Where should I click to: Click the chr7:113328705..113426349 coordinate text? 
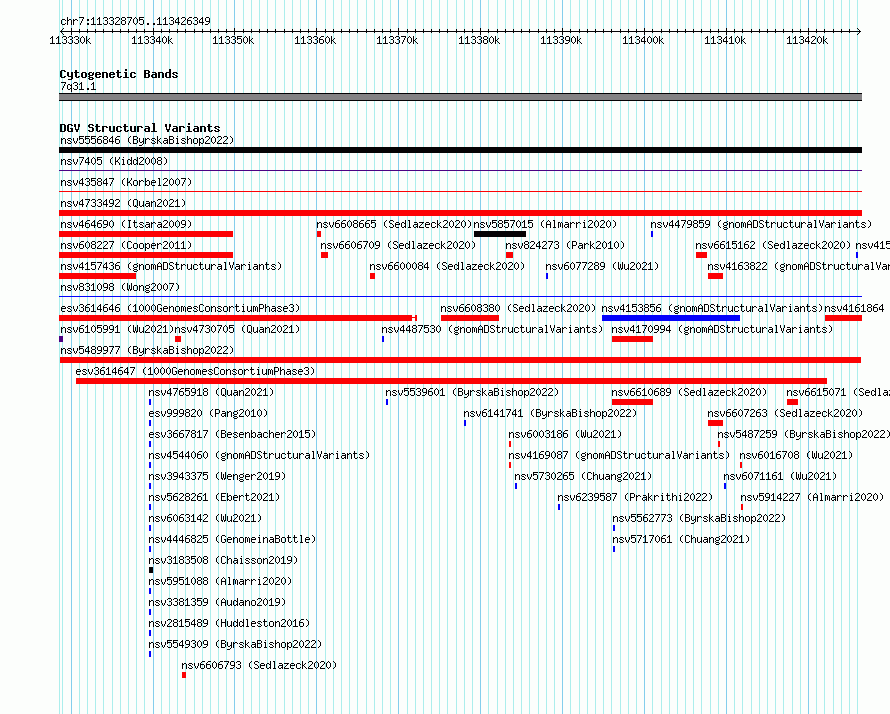(x=135, y=21)
